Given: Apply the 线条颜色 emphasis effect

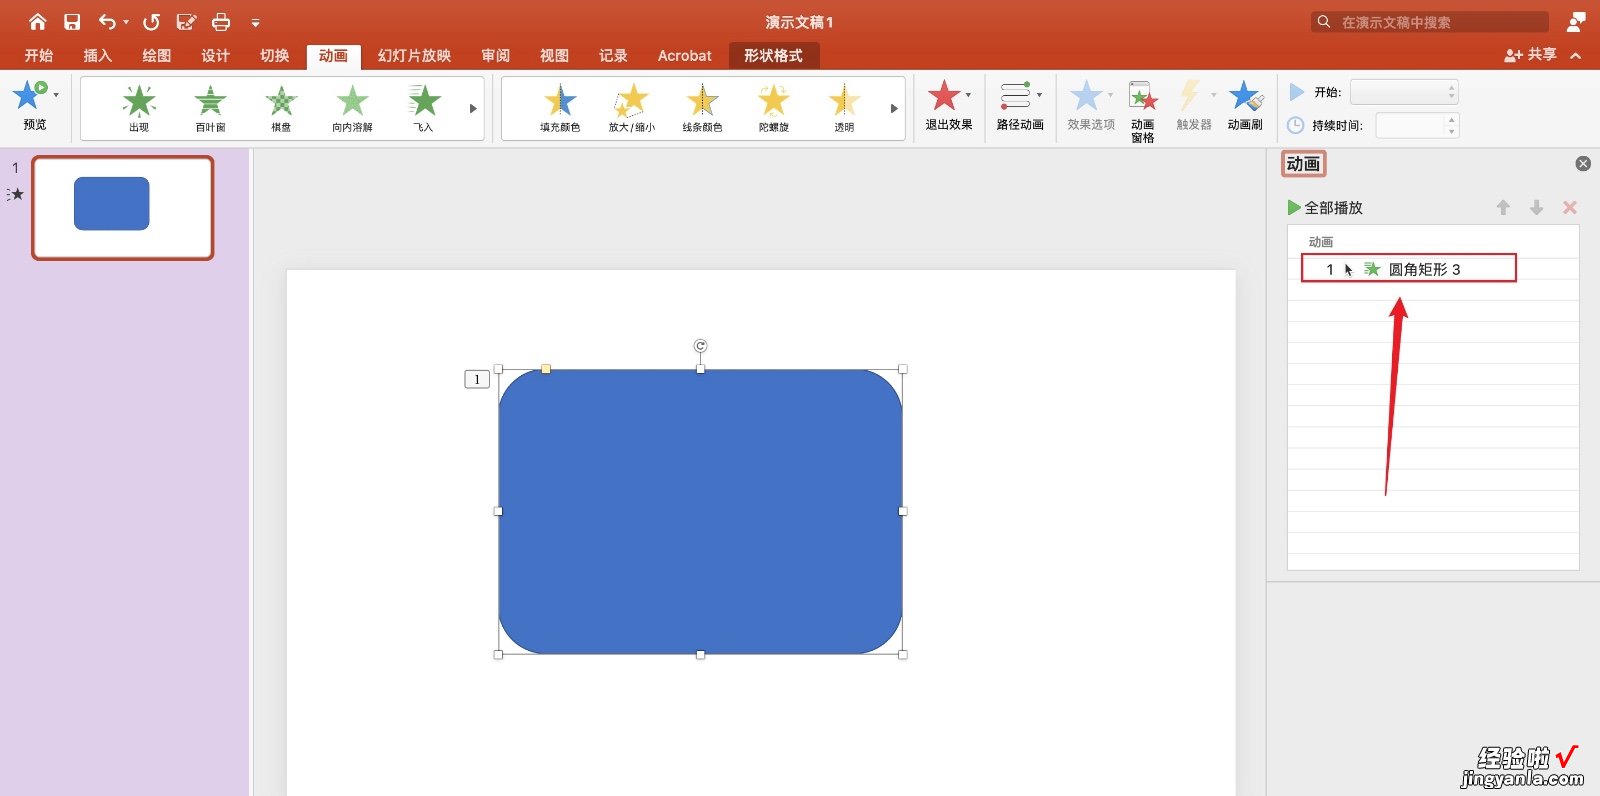Looking at the screenshot, I should click(x=703, y=107).
